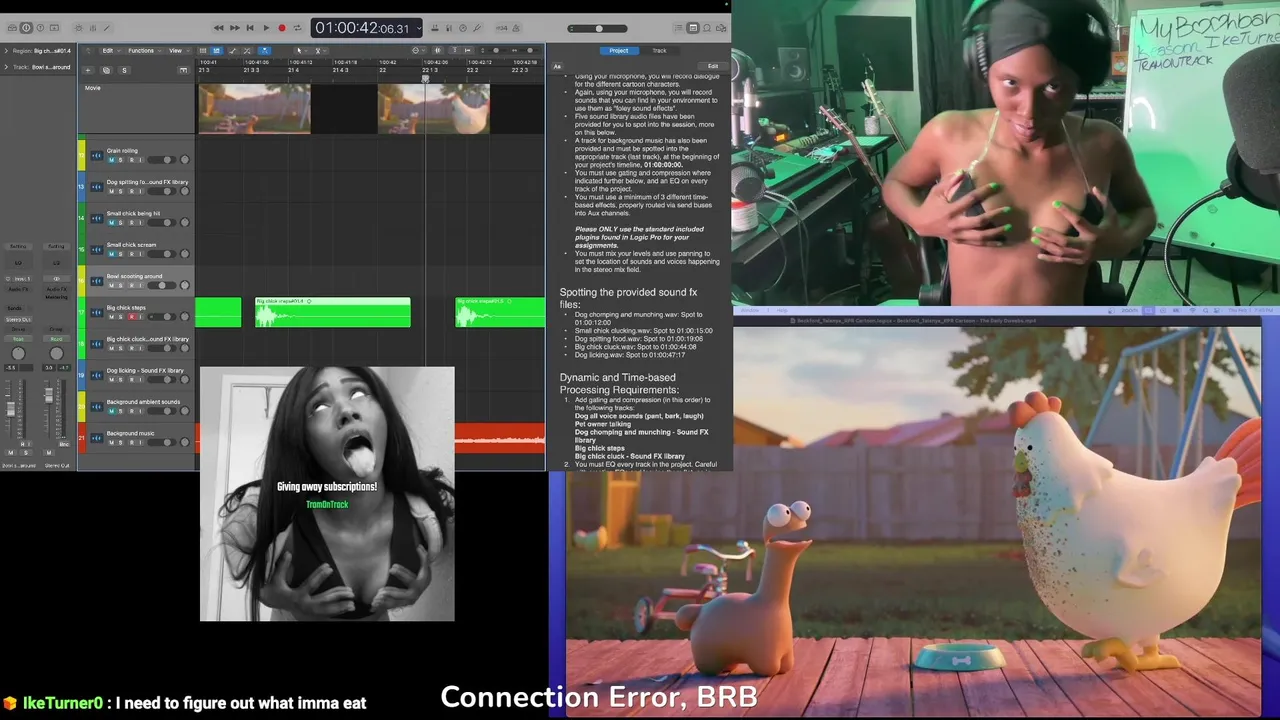Switch to the Project notes tab
This screenshot has height=720, width=1280.
pos(620,51)
